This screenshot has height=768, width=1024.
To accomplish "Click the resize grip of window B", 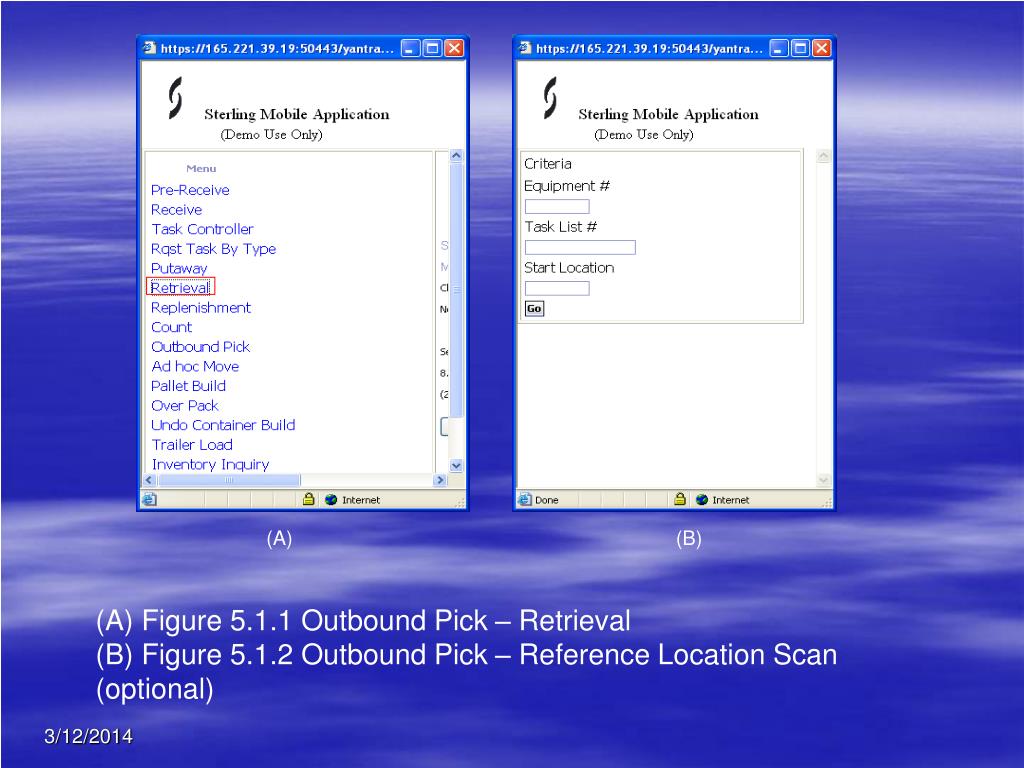I will tap(827, 503).
